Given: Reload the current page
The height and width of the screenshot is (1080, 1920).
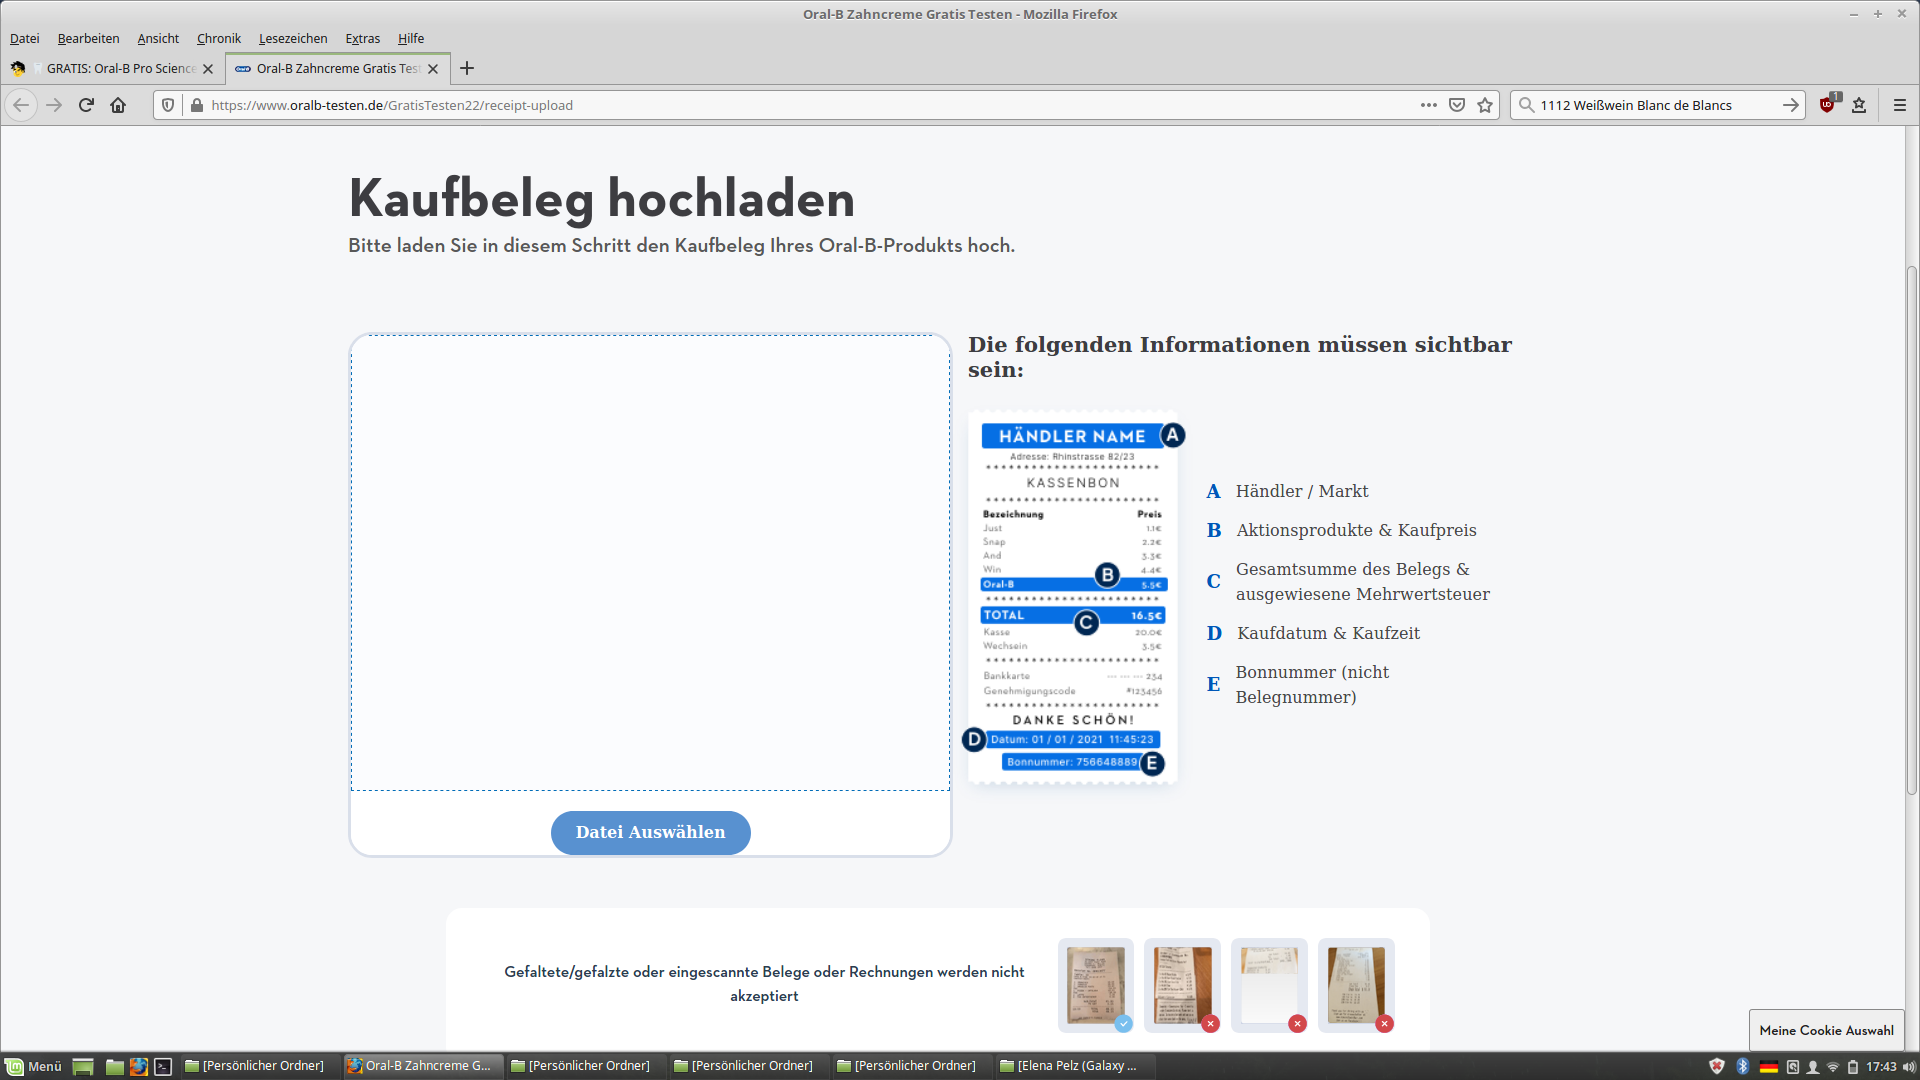Looking at the screenshot, I should (86, 105).
